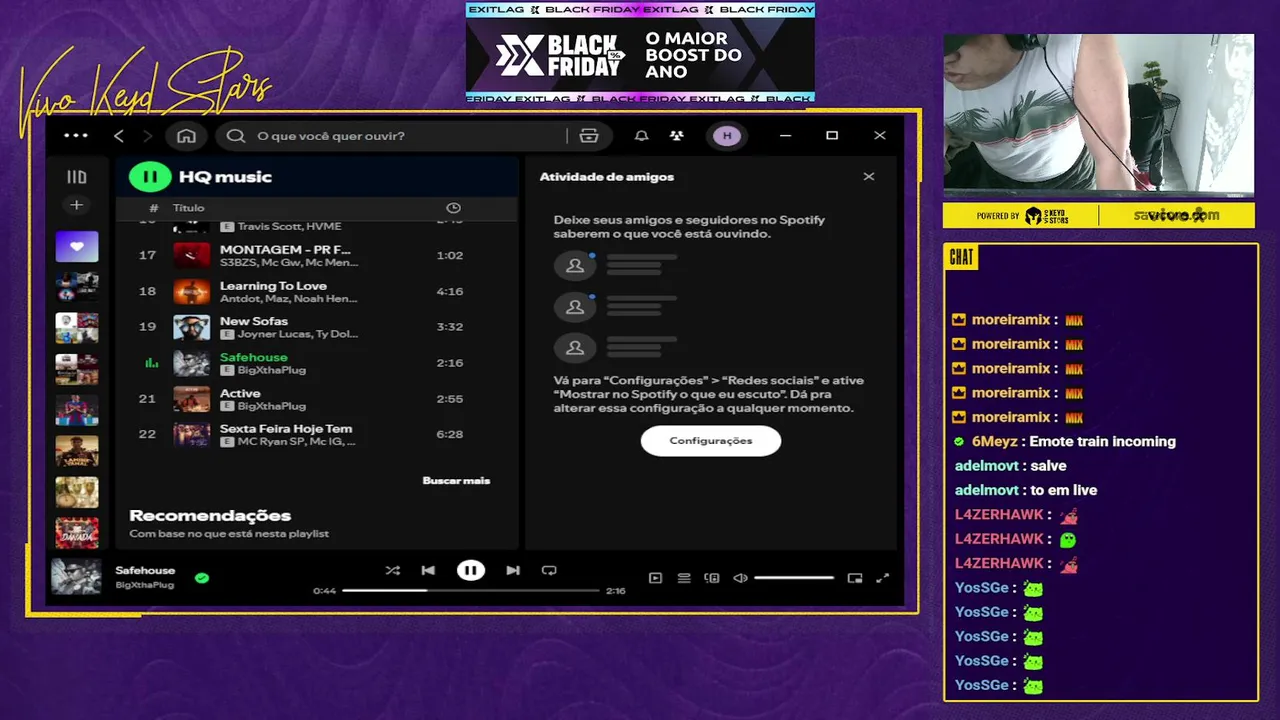1280x720 pixels.
Task: Go forward with the right arrow
Action: point(147,136)
